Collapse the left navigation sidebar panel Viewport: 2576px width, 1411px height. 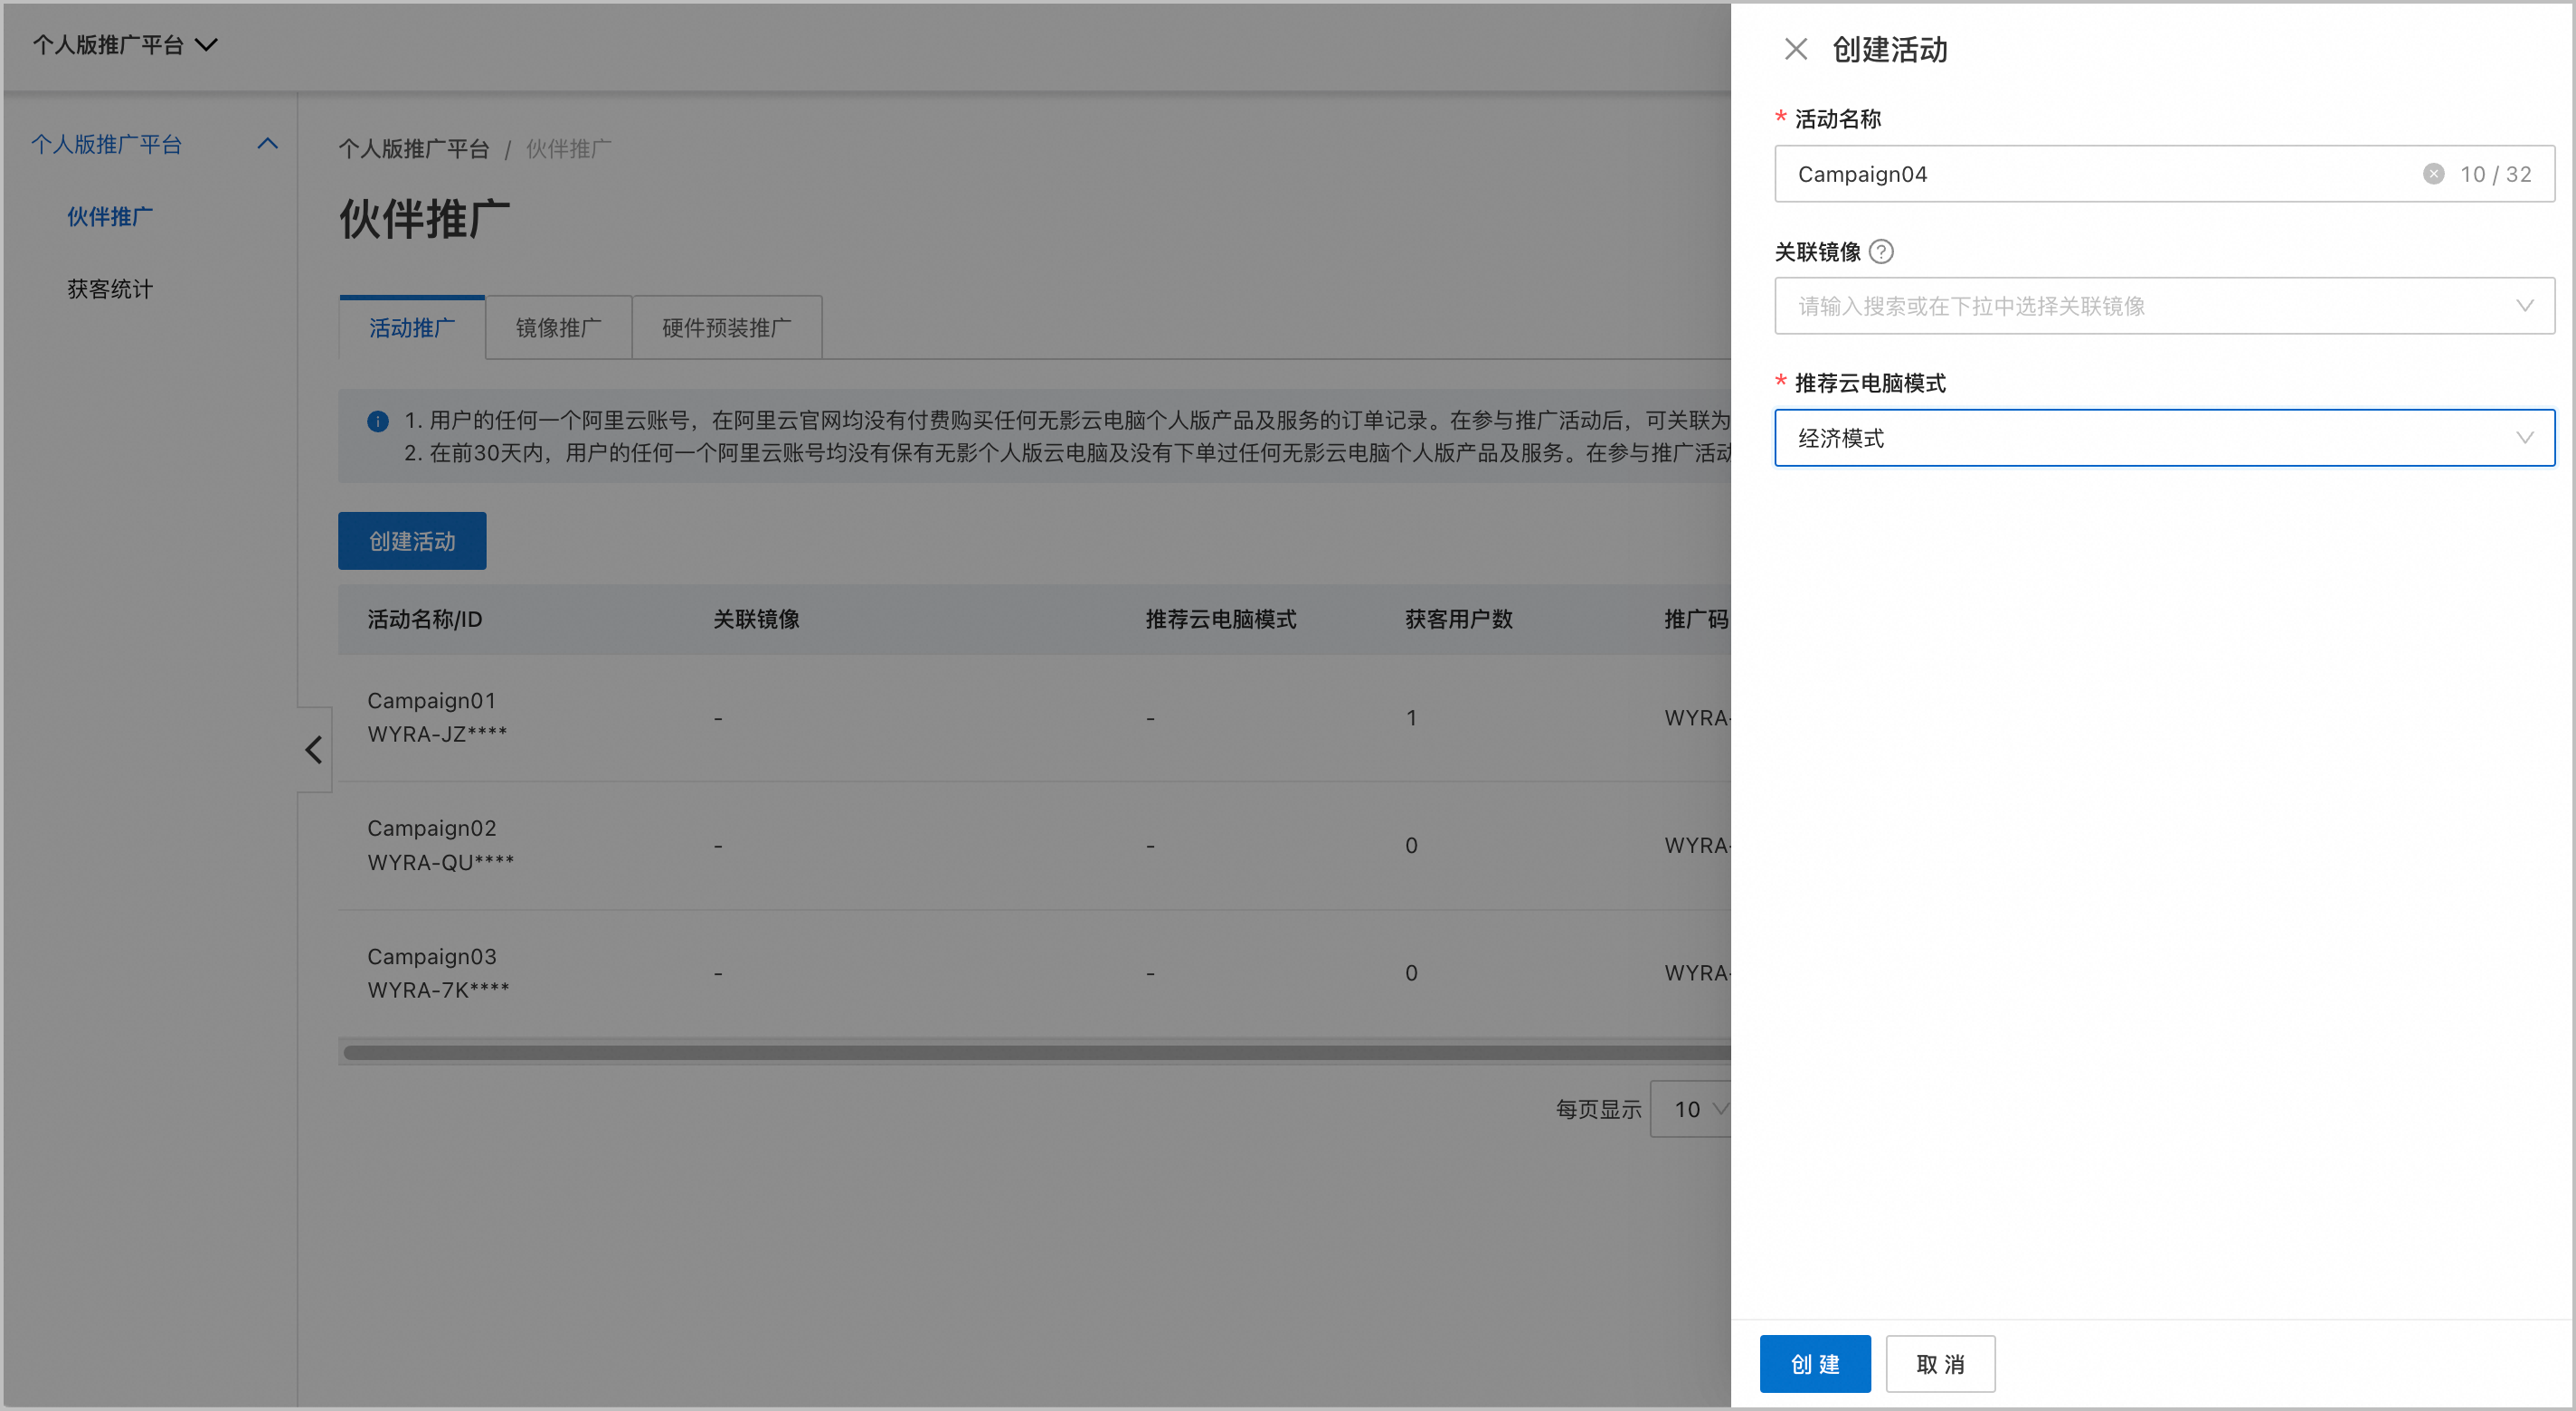313,749
